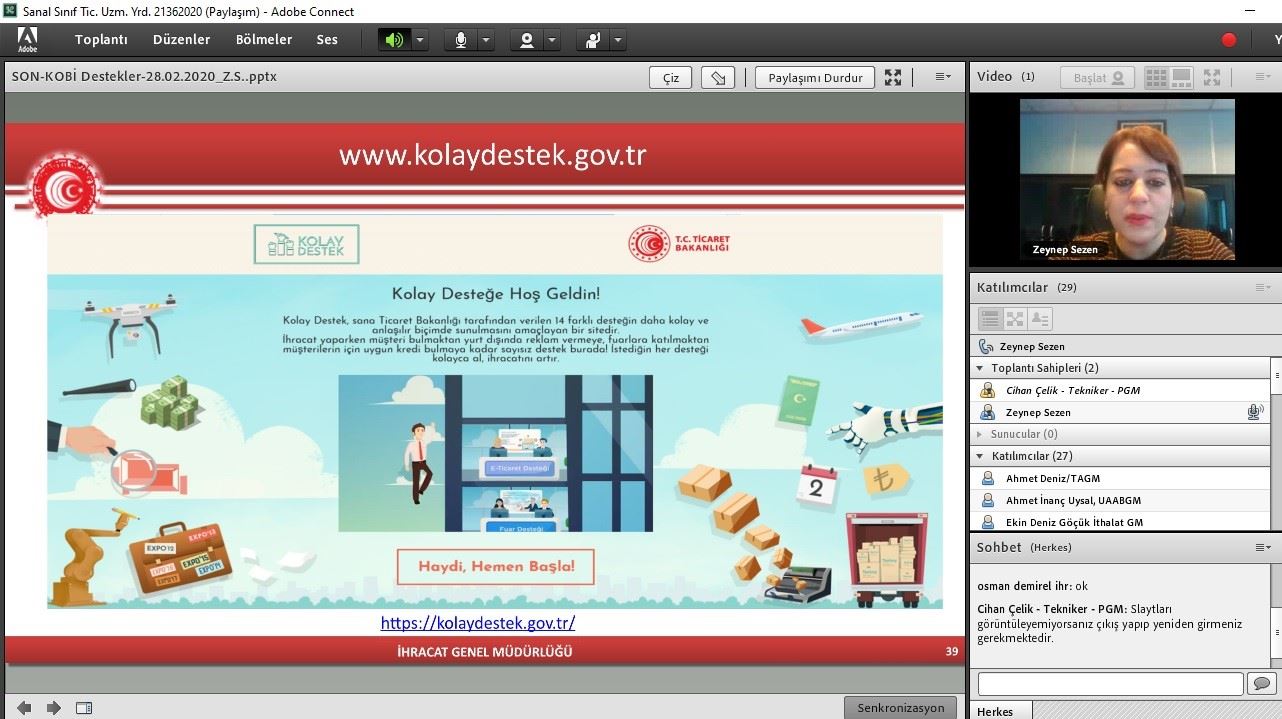Open the microphone options dropdown arrow
This screenshot has height=719, width=1282.
(x=486, y=40)
